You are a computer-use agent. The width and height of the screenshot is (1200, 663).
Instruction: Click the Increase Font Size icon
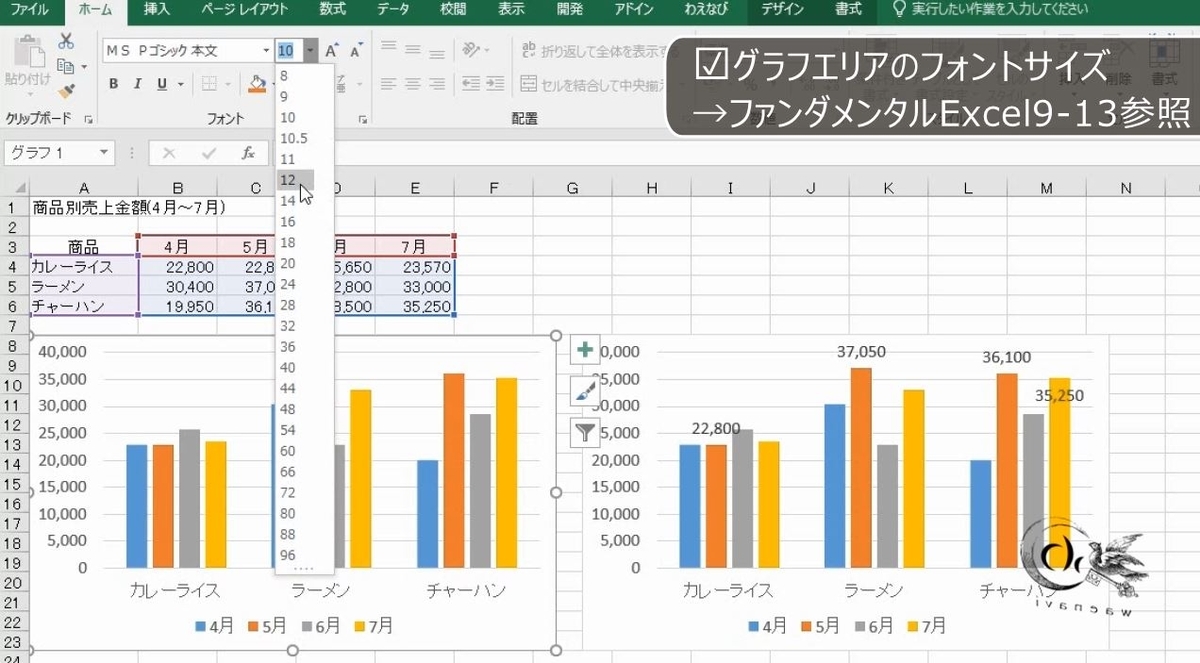point(331,48)
